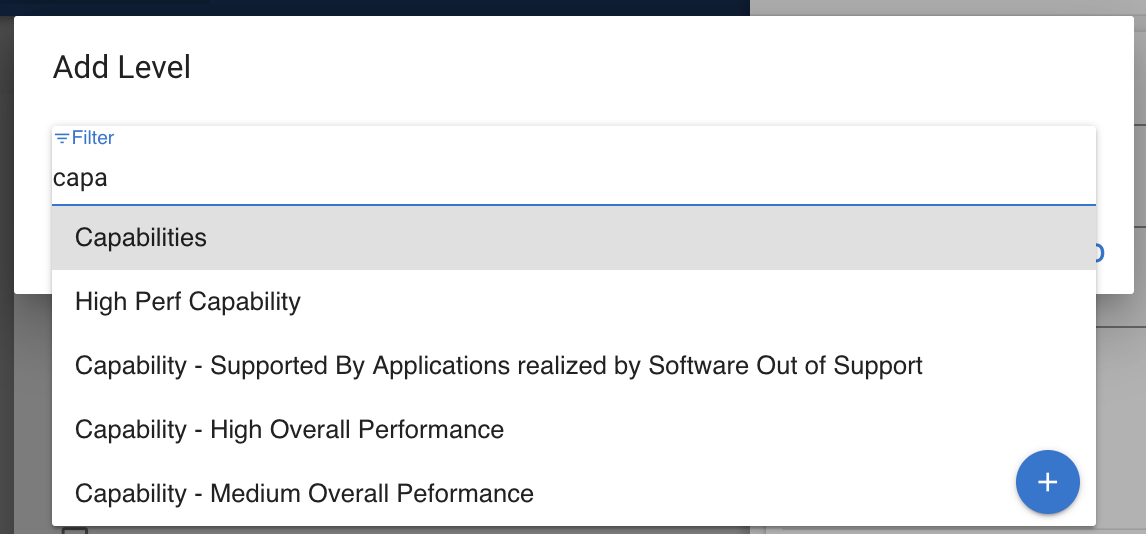Place the cursor after the typed capa text
The height and width of the screenshot is (534, 1146).
click(109, 179)
